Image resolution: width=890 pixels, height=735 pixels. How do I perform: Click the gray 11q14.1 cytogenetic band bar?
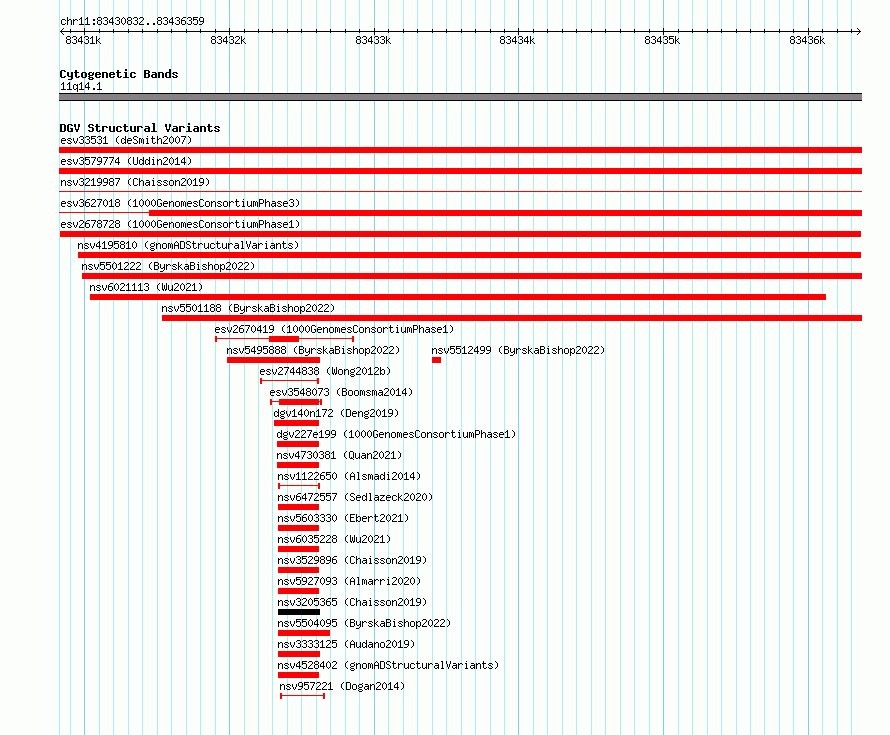(460, 97)
